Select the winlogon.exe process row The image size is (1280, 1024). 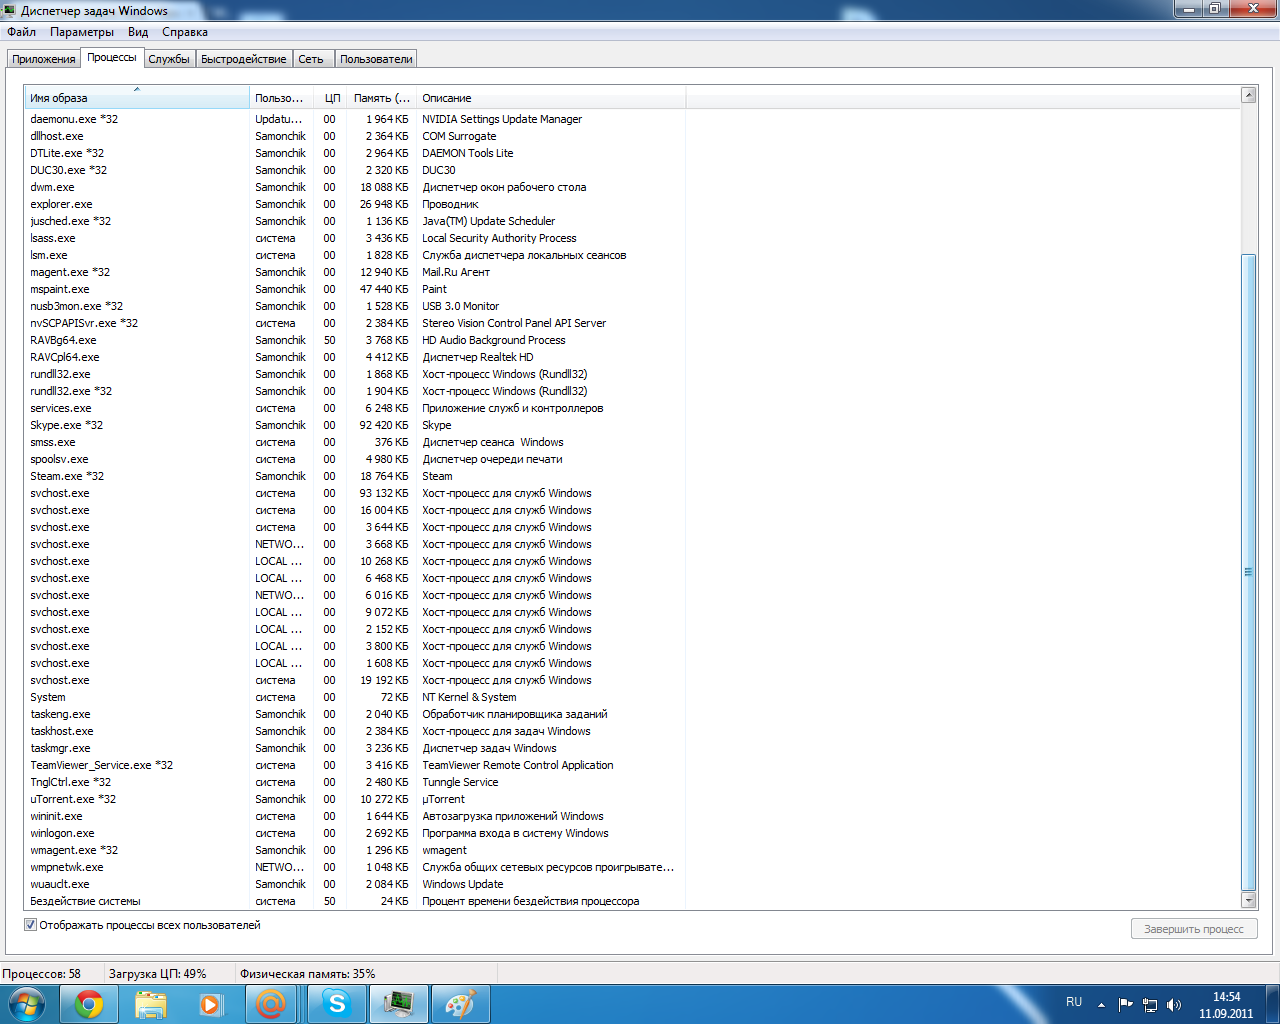(x=355, y=833)
